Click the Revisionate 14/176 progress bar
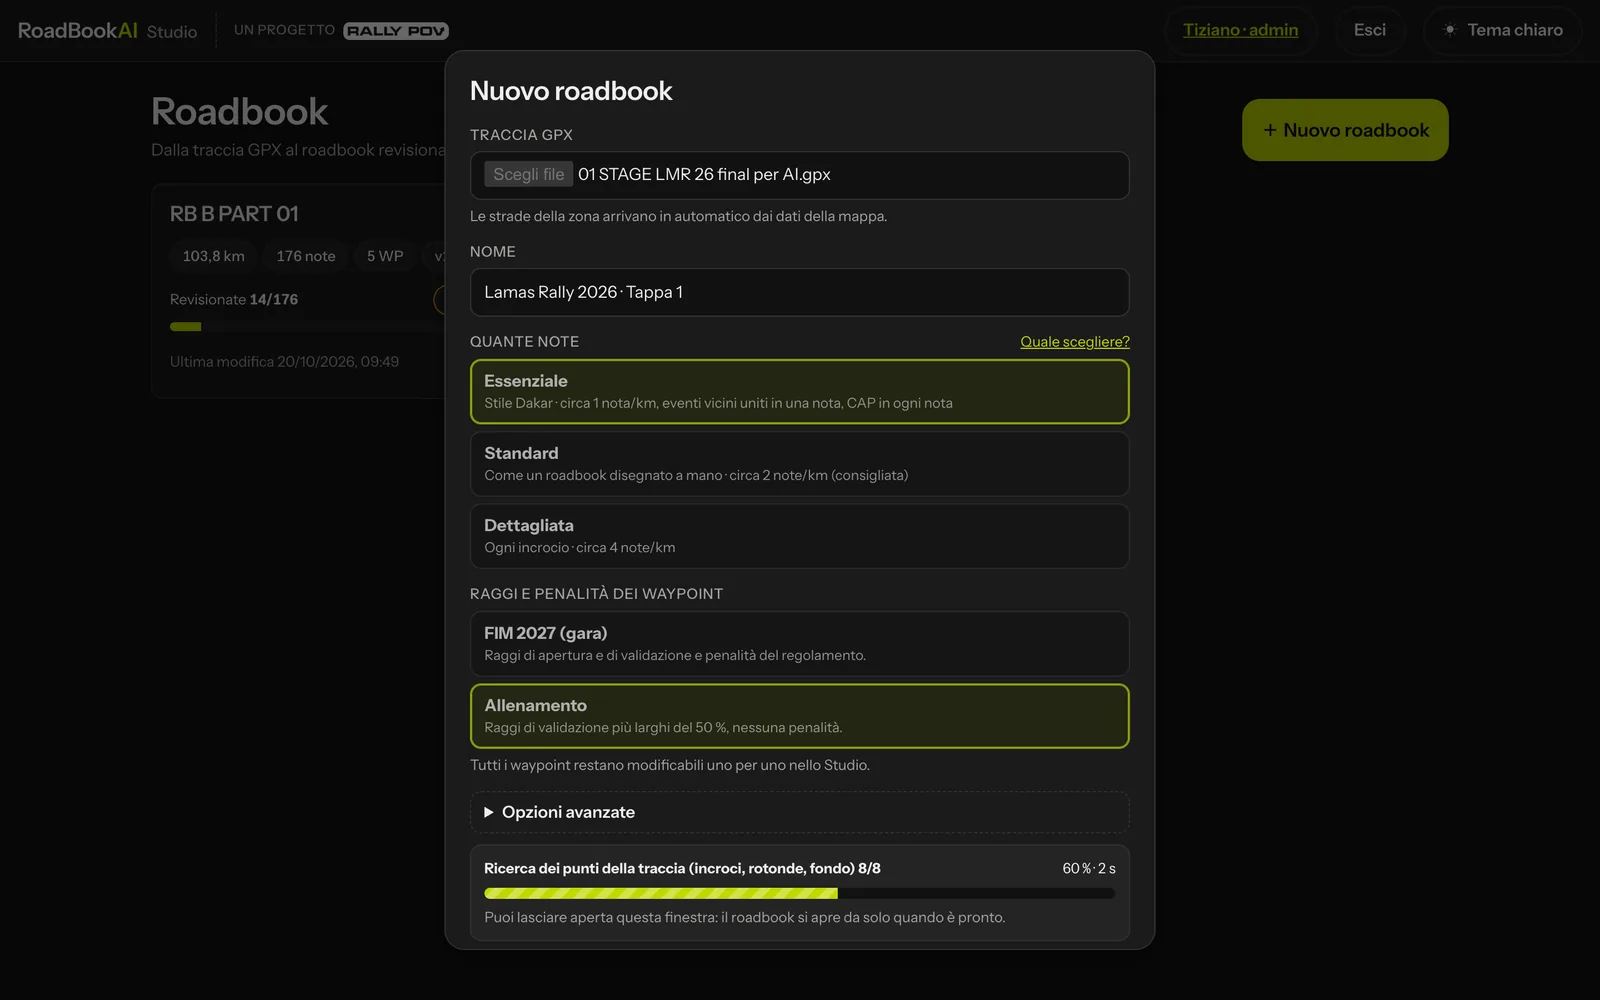The image size is (1600, 1000). (x=305, y=326)
